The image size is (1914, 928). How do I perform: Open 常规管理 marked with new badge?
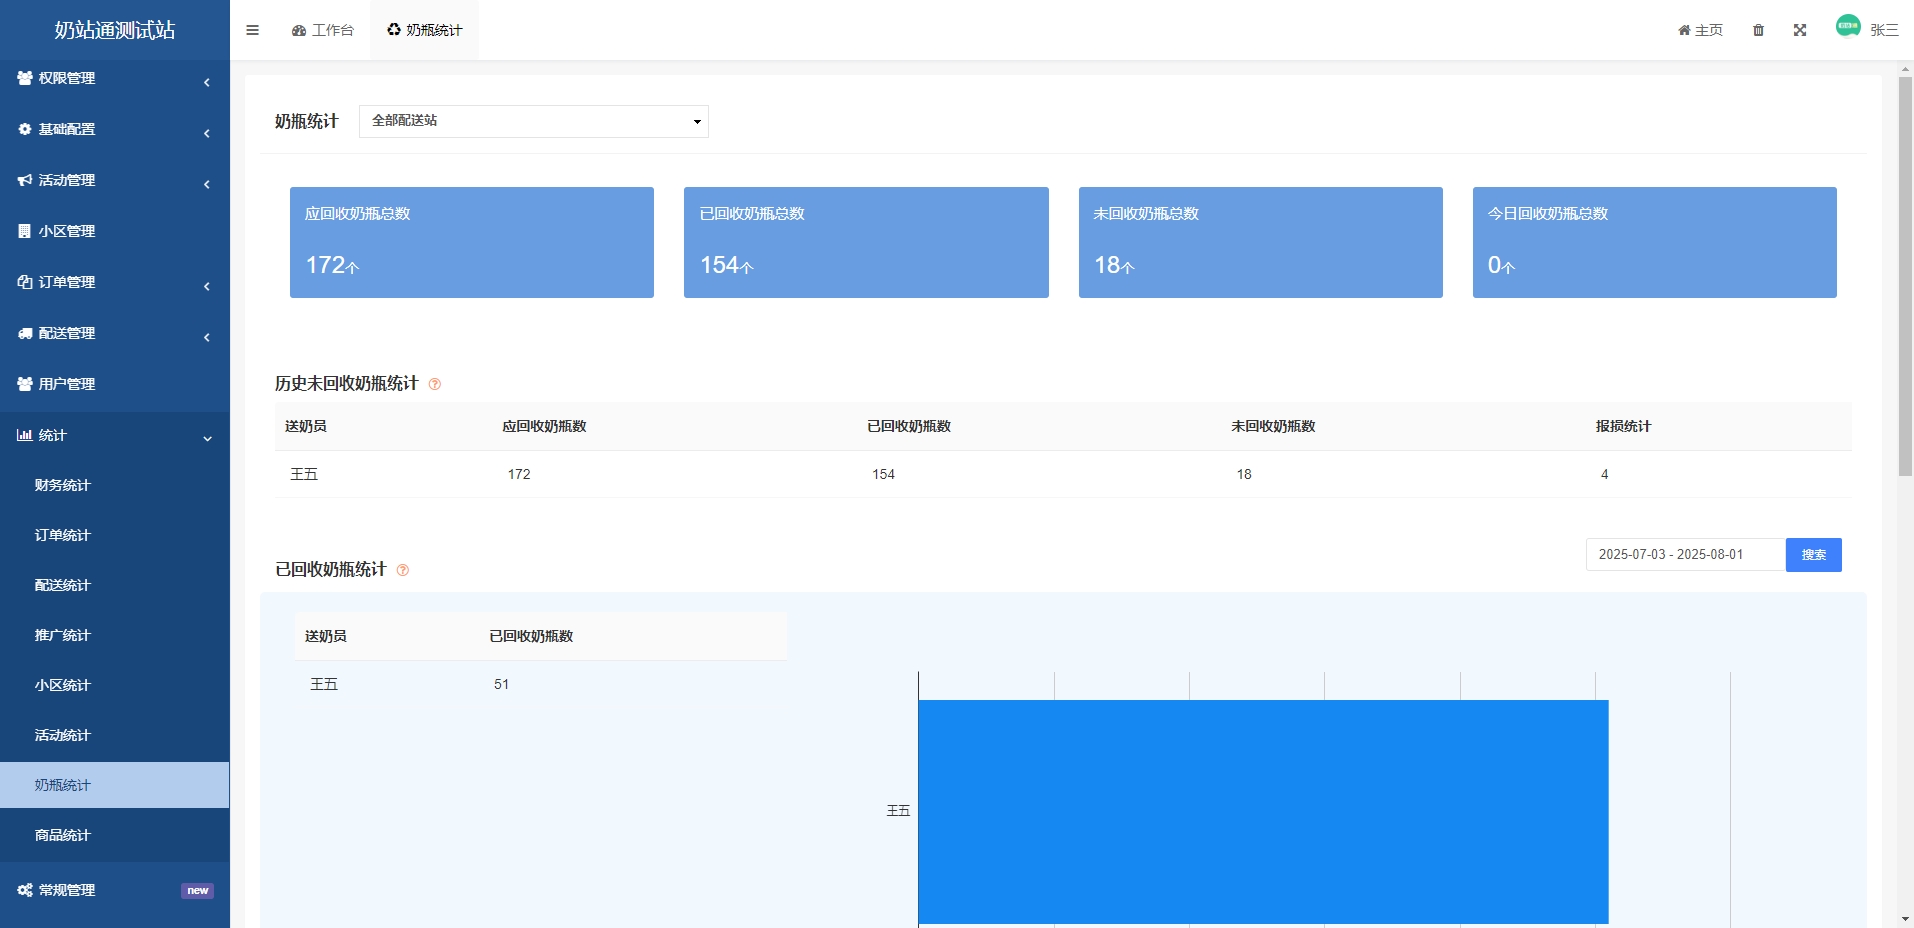67,890
